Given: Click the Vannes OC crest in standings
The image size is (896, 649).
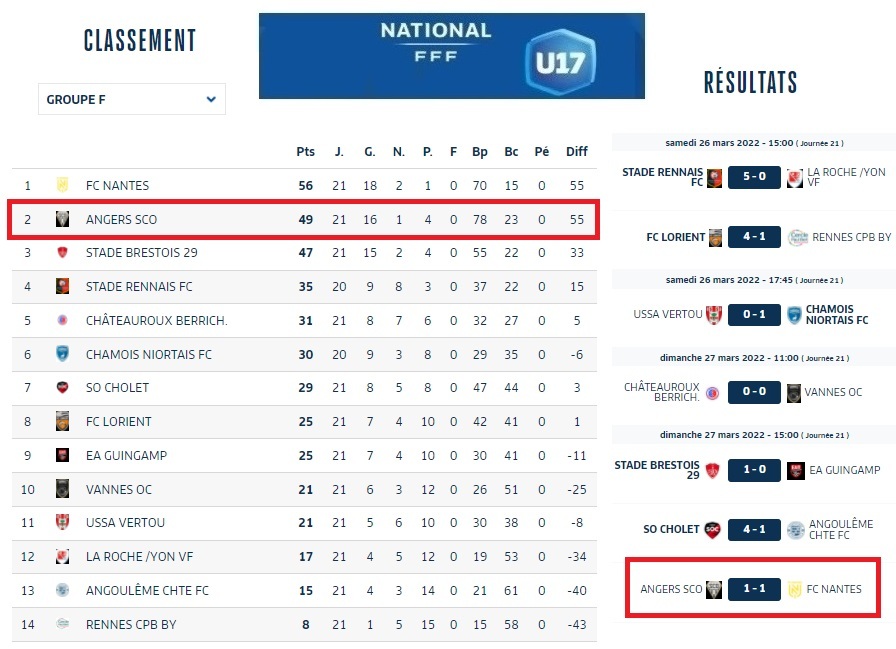Looking at the screenshot, I should pyautogui.click(x=62, y=489).
